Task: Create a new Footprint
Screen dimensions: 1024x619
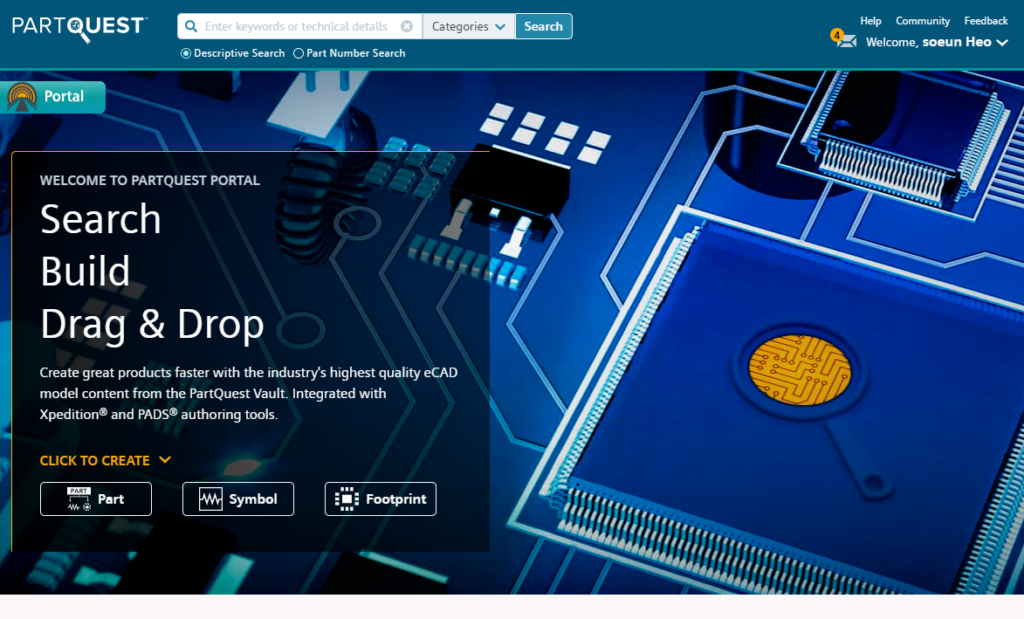Action: (380, 499)
